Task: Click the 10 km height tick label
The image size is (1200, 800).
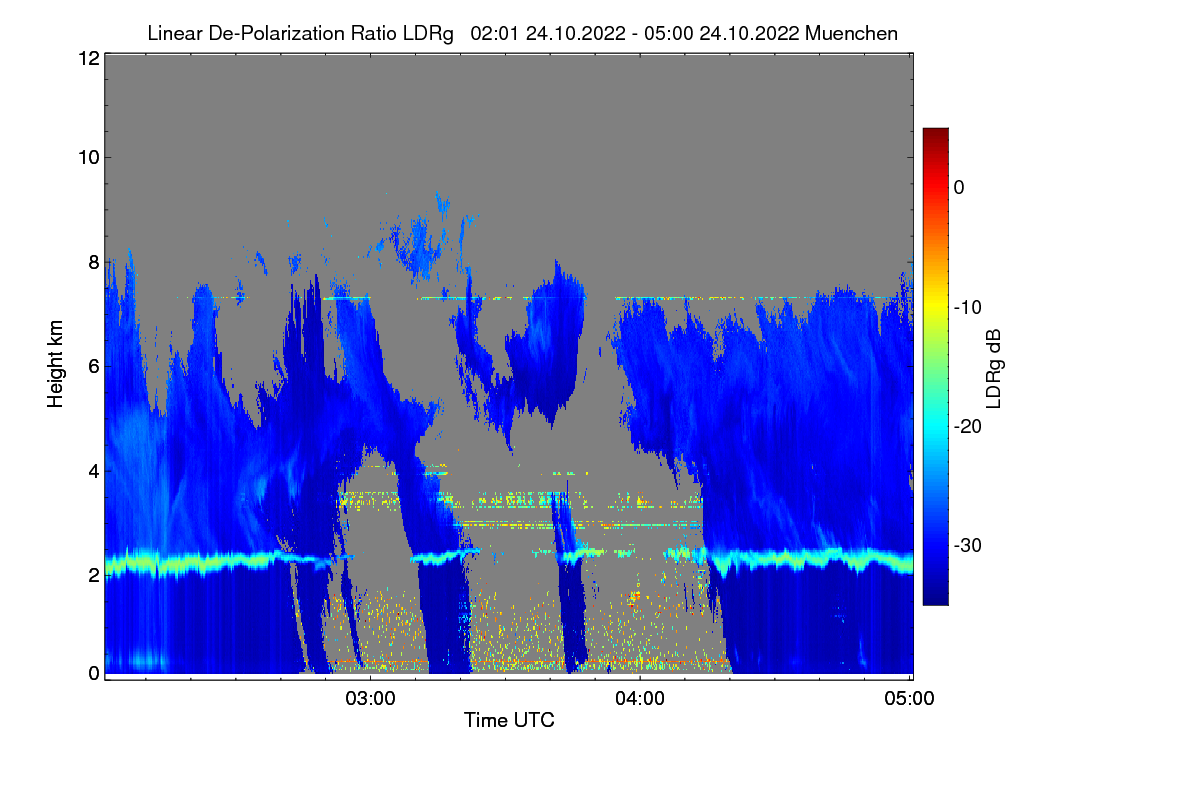Action: click(87, 157)
